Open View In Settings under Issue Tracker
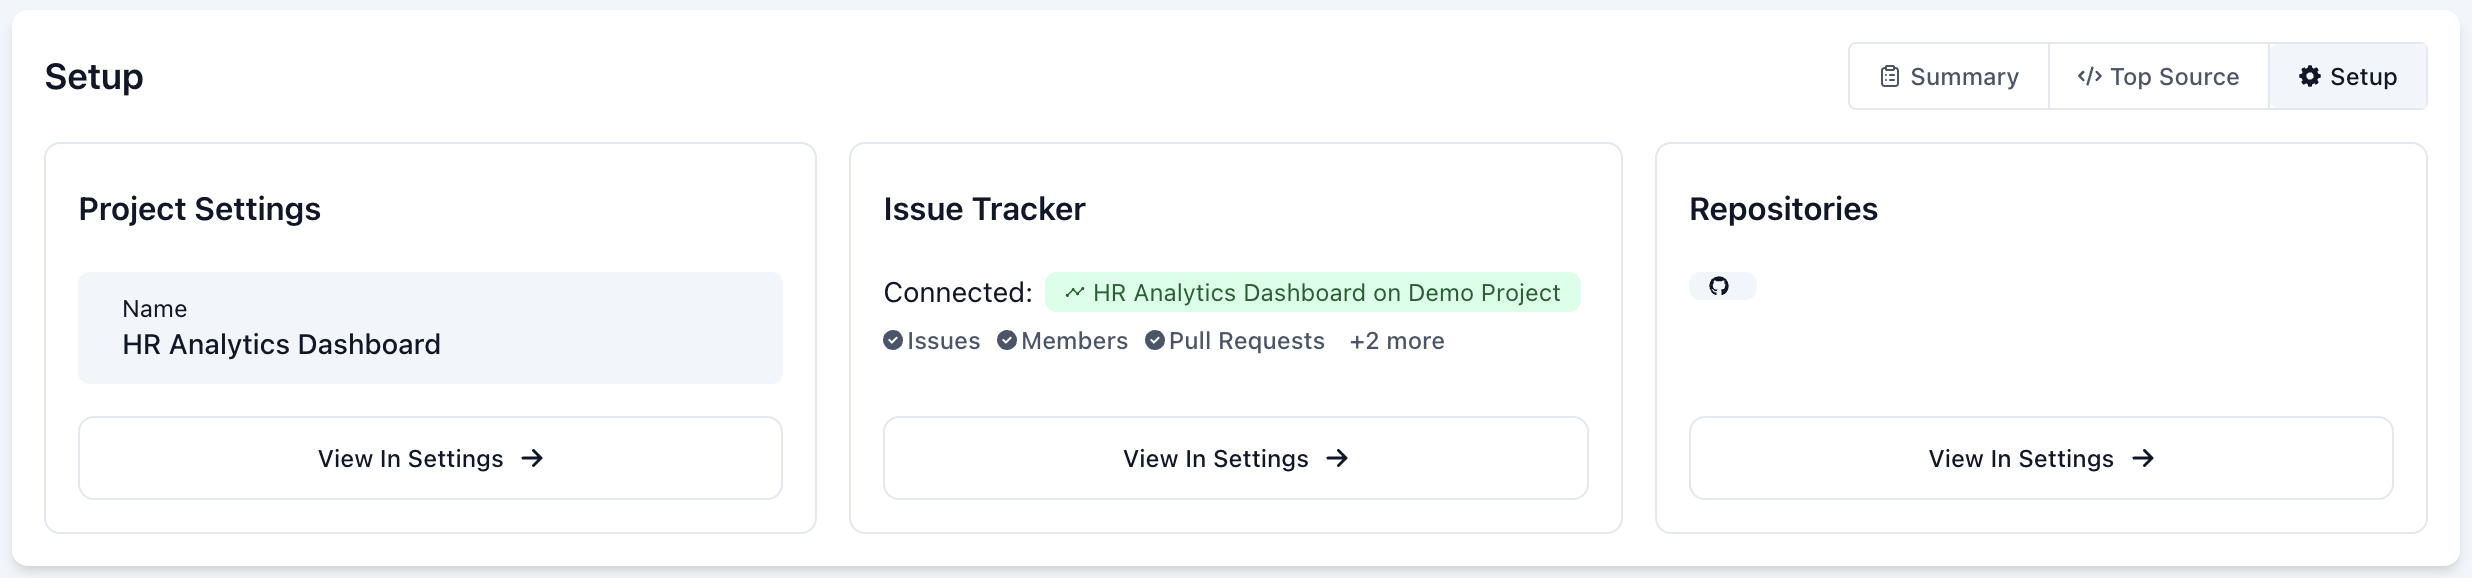 pos(1236,458)
